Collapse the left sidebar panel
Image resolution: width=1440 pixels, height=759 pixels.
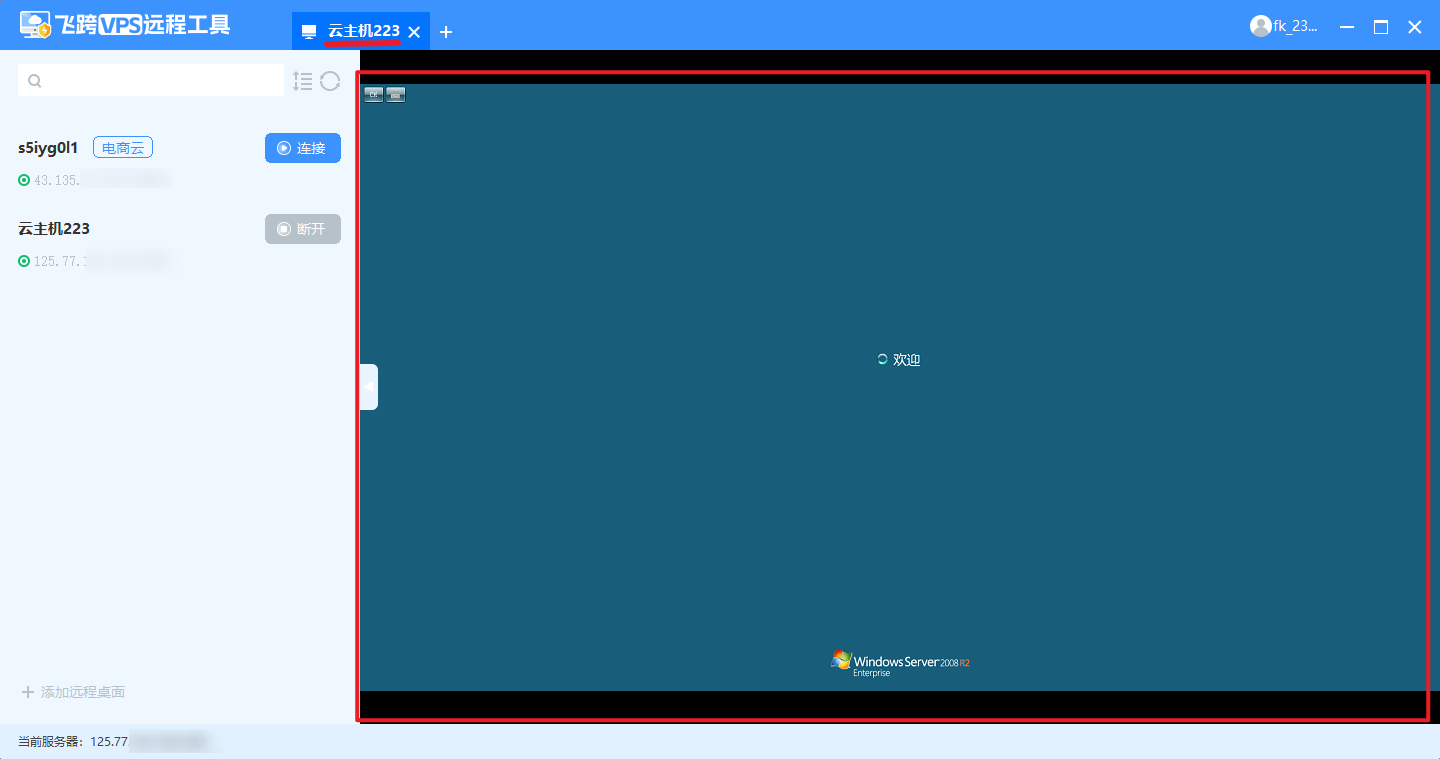[x=368, y=386]
